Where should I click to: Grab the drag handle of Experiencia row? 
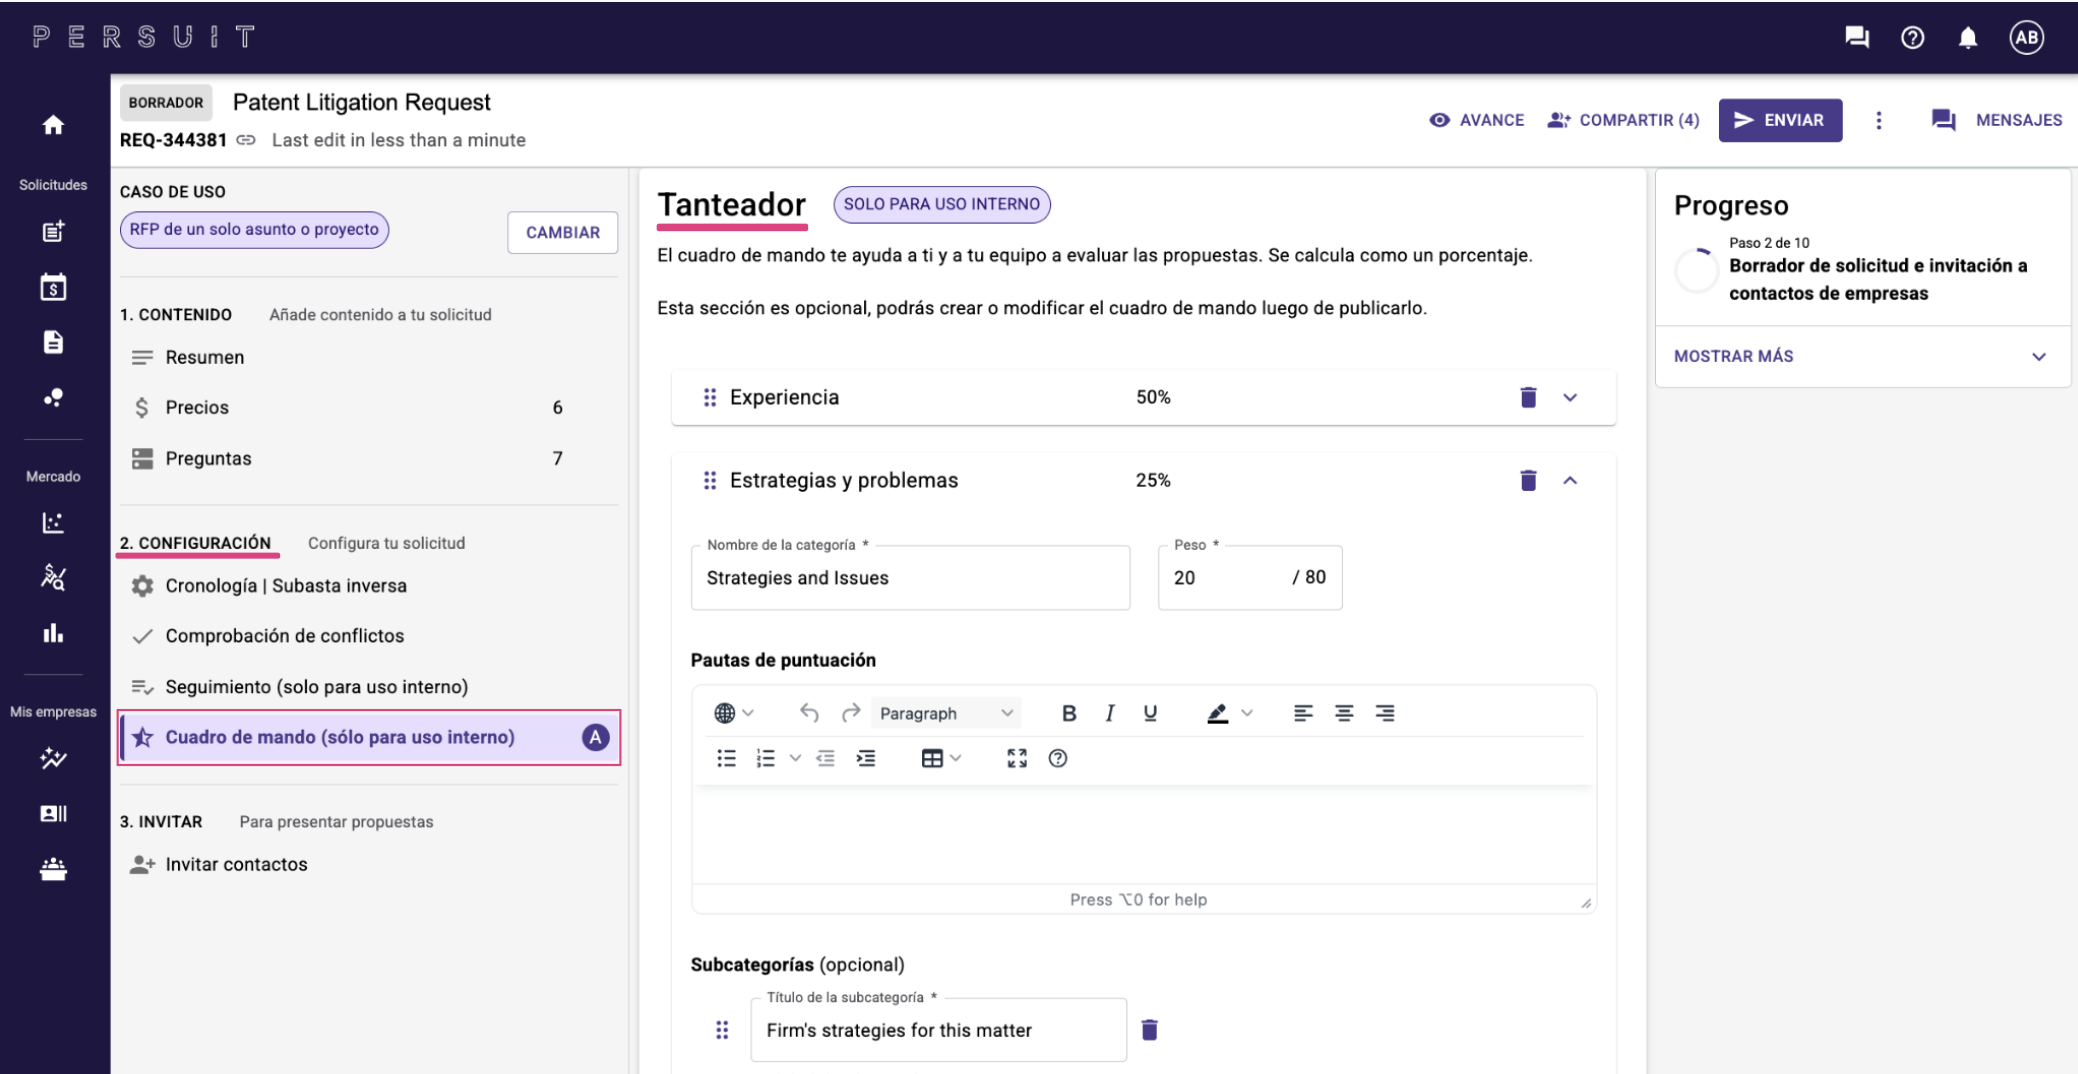pos(710,397)
